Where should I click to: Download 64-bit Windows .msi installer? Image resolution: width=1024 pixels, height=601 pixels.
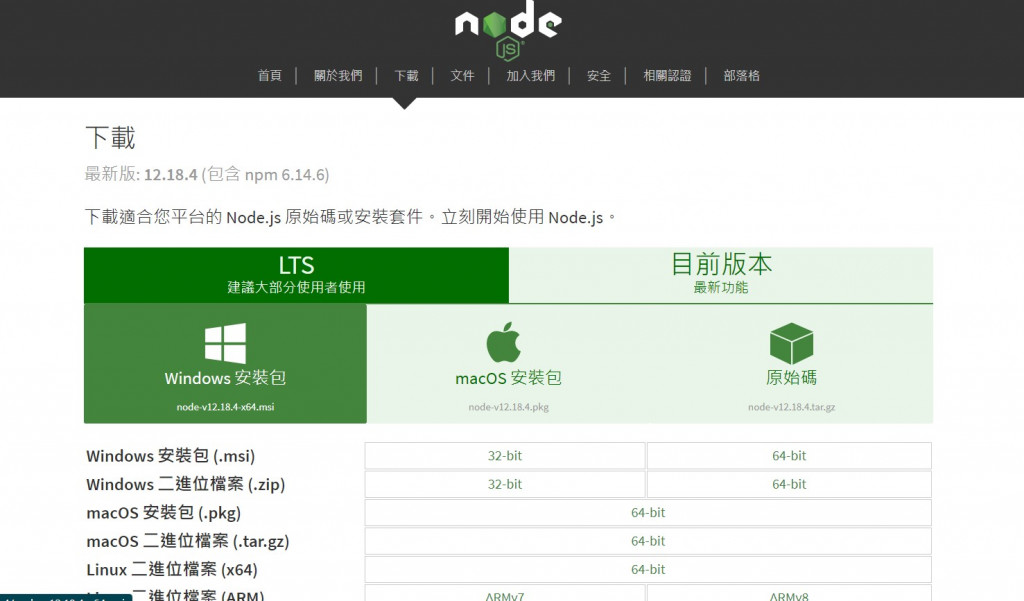coord(789,456)
